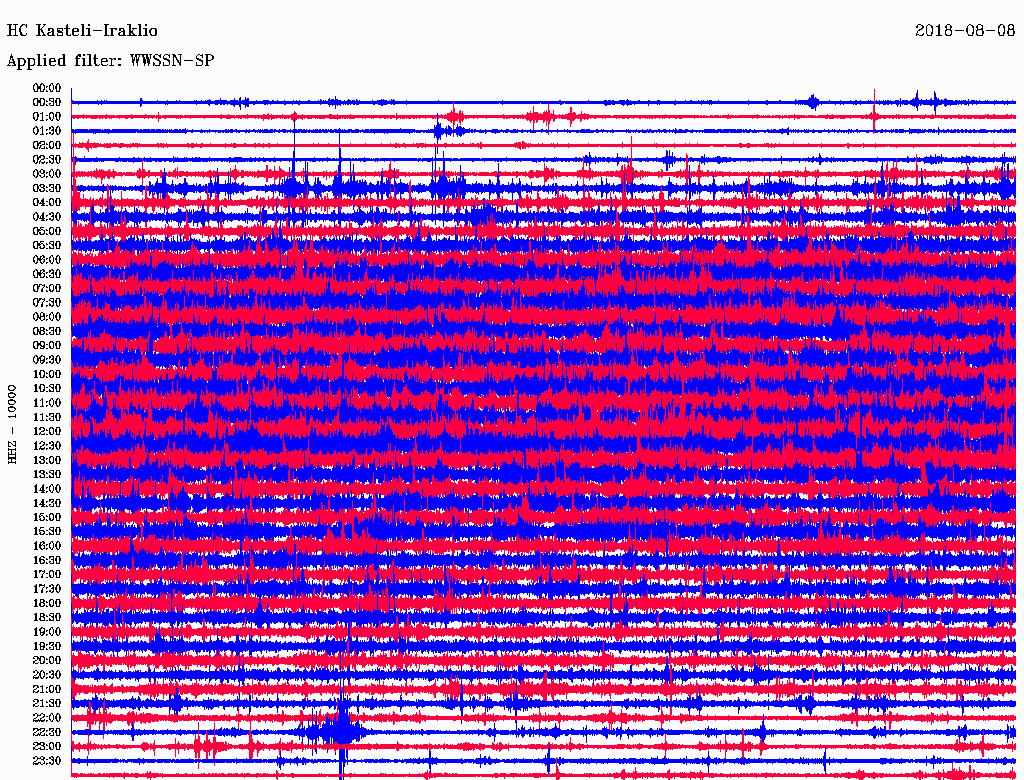The width and height of the screenshot is (1024, 780).
Task: Click the 12:30 time label
Action: [x=47, y=446]
